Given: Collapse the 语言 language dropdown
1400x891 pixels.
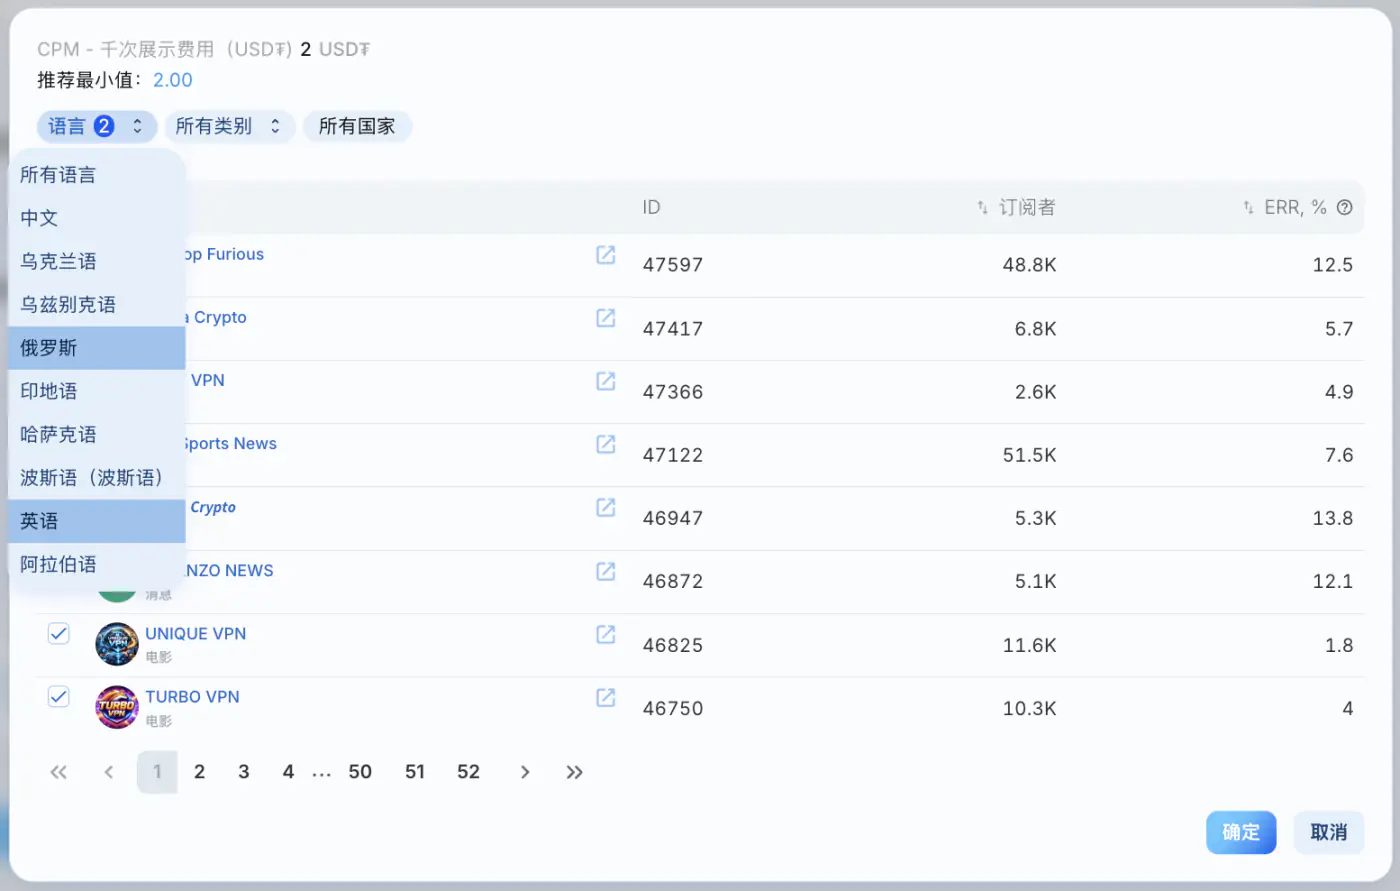Looking at the screenshot, I should point(97,126).
